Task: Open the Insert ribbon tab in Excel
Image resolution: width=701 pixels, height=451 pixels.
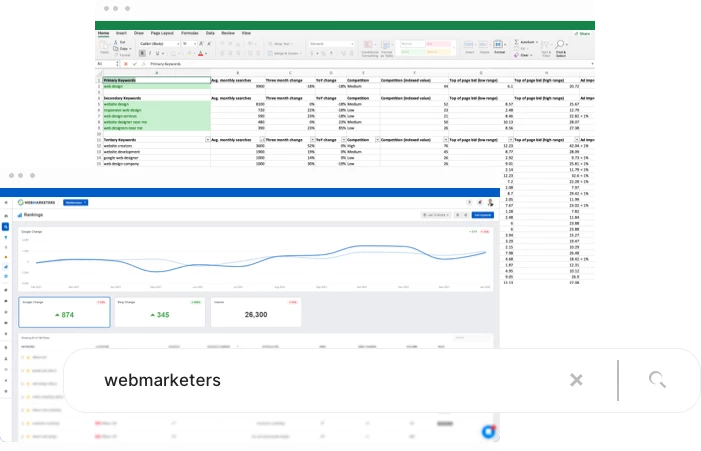Action: click(121, 33)
